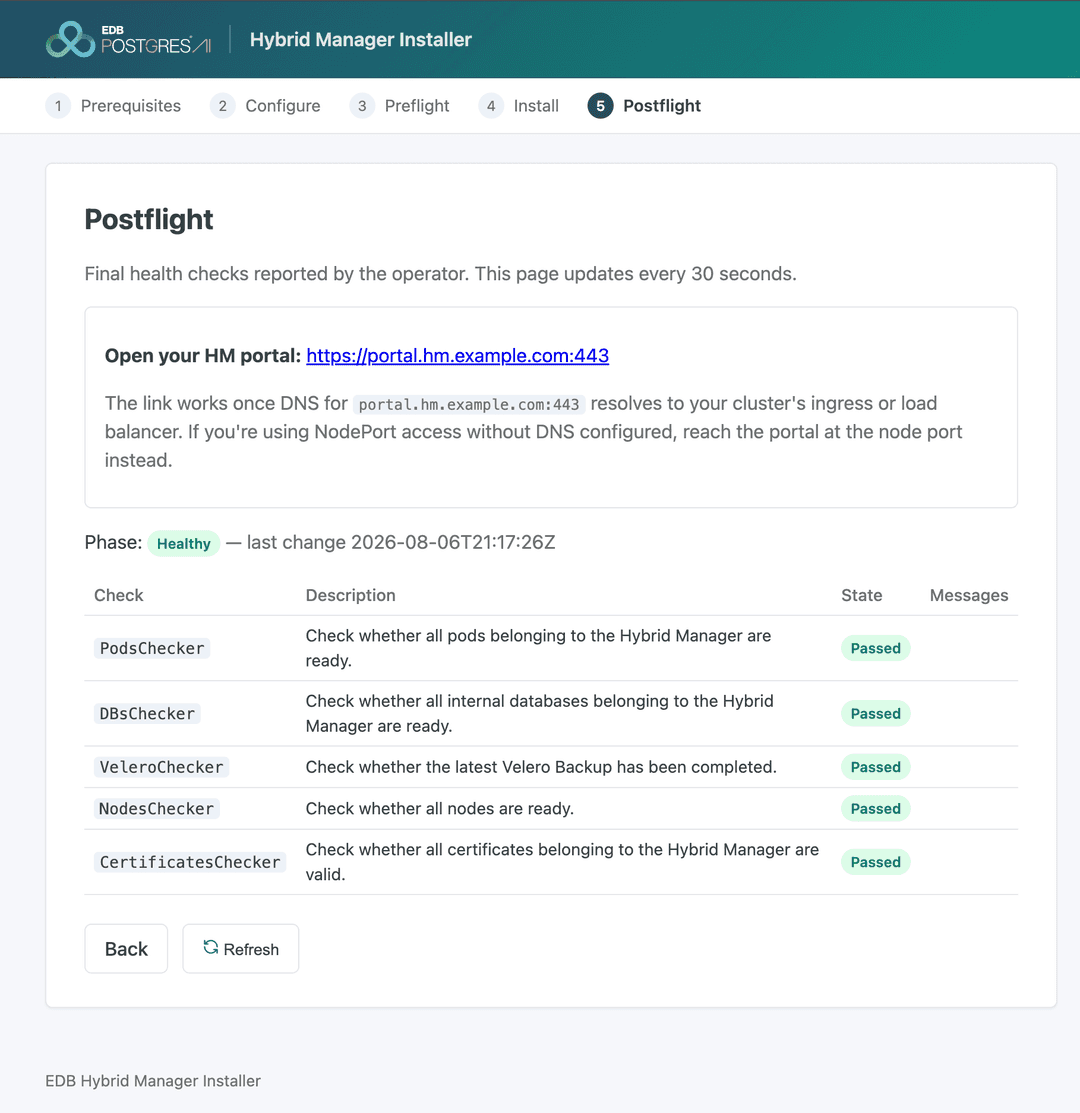Click the Description column header

[351, 595]
